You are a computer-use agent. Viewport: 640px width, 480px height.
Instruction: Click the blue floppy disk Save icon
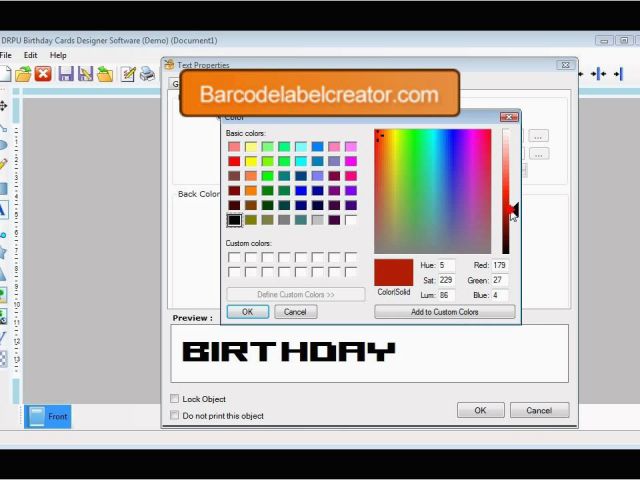click(66, 74)
